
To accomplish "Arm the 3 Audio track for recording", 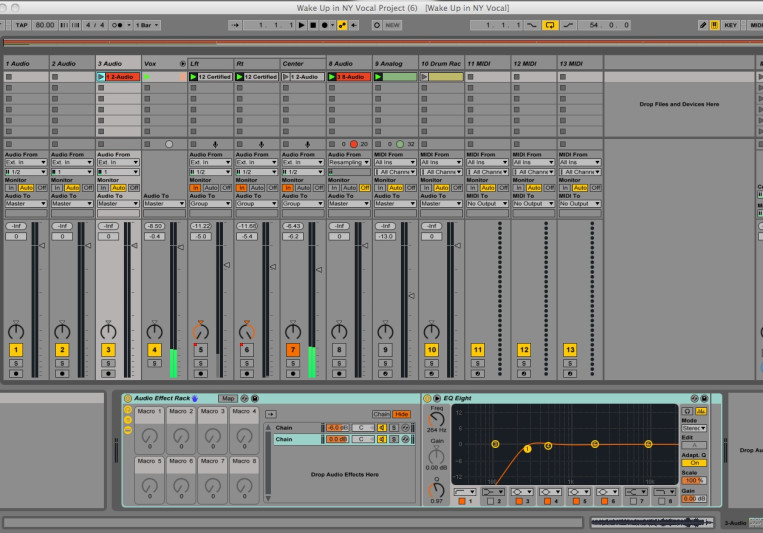I will (108, 374).
